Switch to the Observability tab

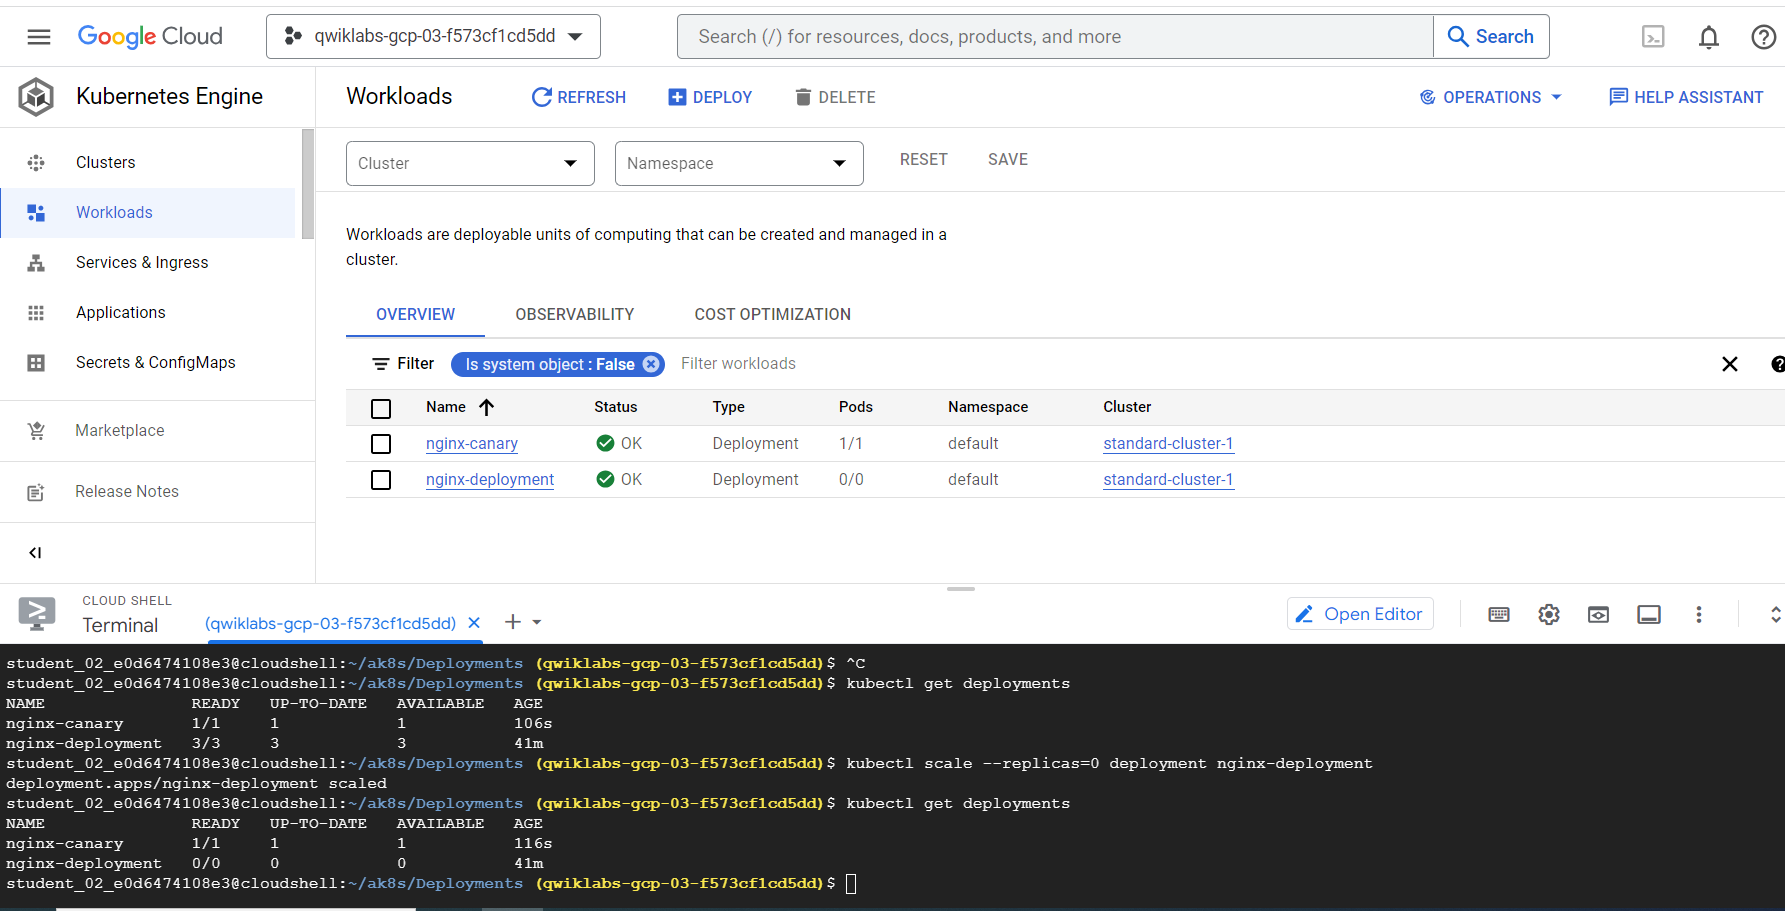(x=575, y=314)
